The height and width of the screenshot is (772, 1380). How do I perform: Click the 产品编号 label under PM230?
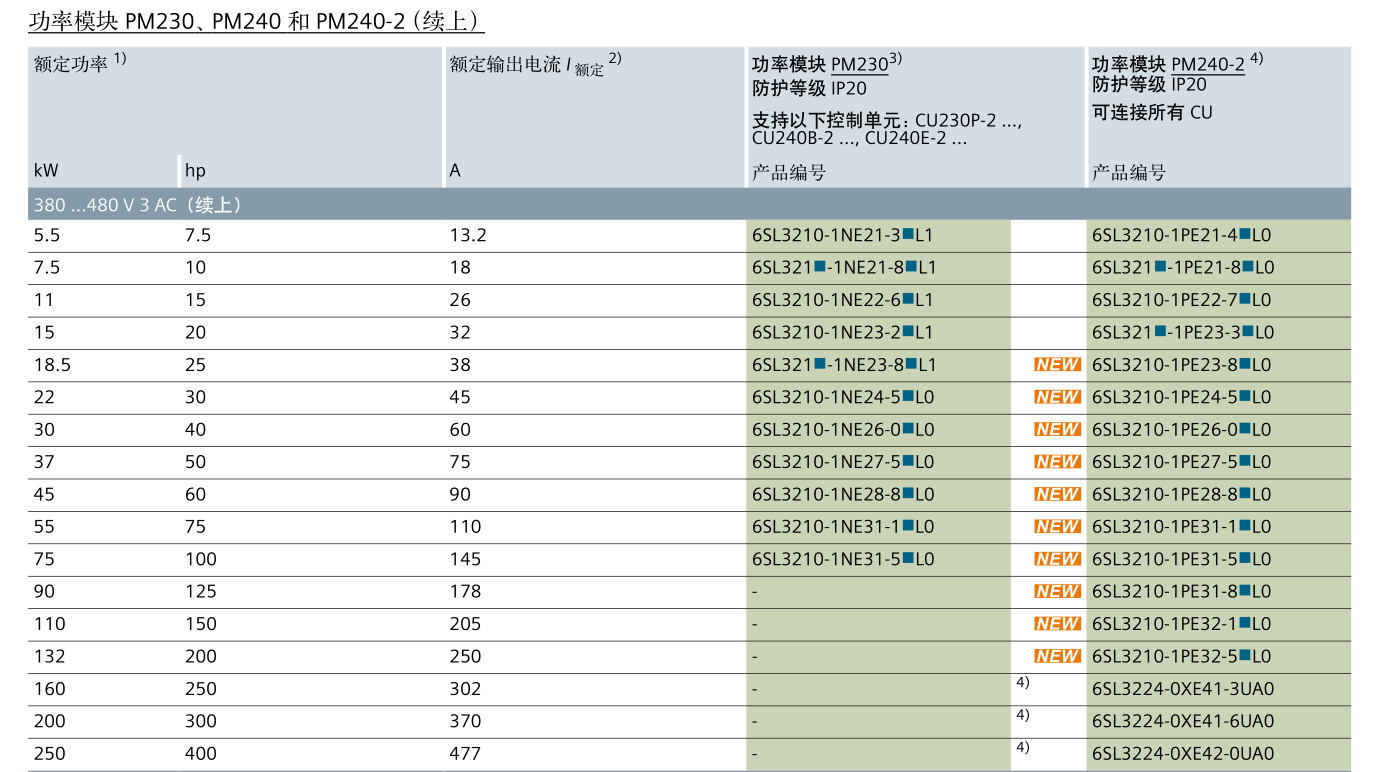click(788, 173)
